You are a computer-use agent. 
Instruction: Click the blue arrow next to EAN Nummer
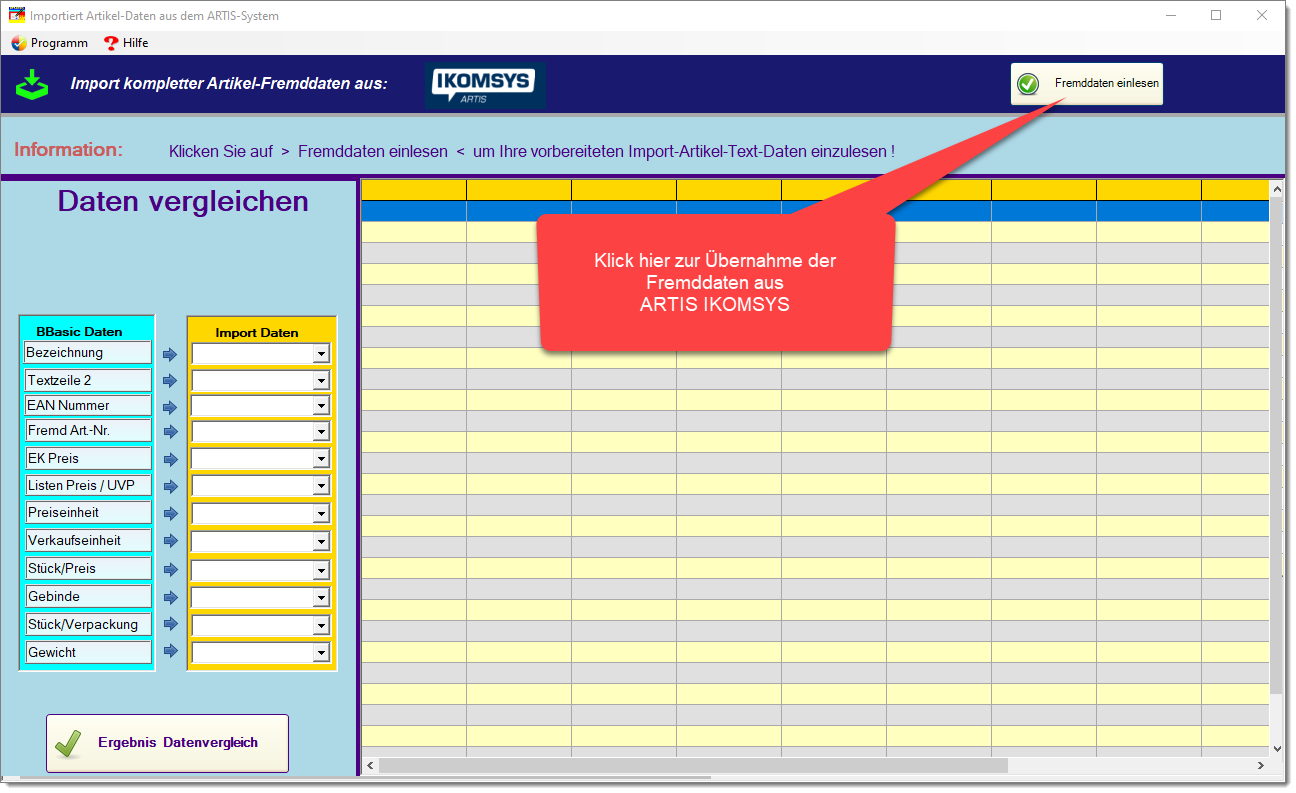click(x=169, y=407)
